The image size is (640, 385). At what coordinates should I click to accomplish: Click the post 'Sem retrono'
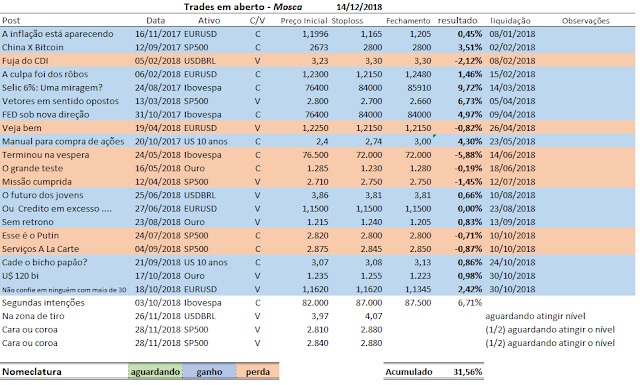tap(28, 222)
